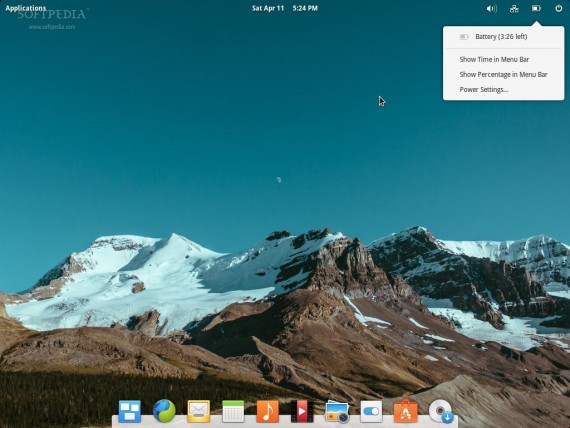Launch the Midori web browser
Image resolution: width=570 pixels, height=428 pixels.
(164, 411)
